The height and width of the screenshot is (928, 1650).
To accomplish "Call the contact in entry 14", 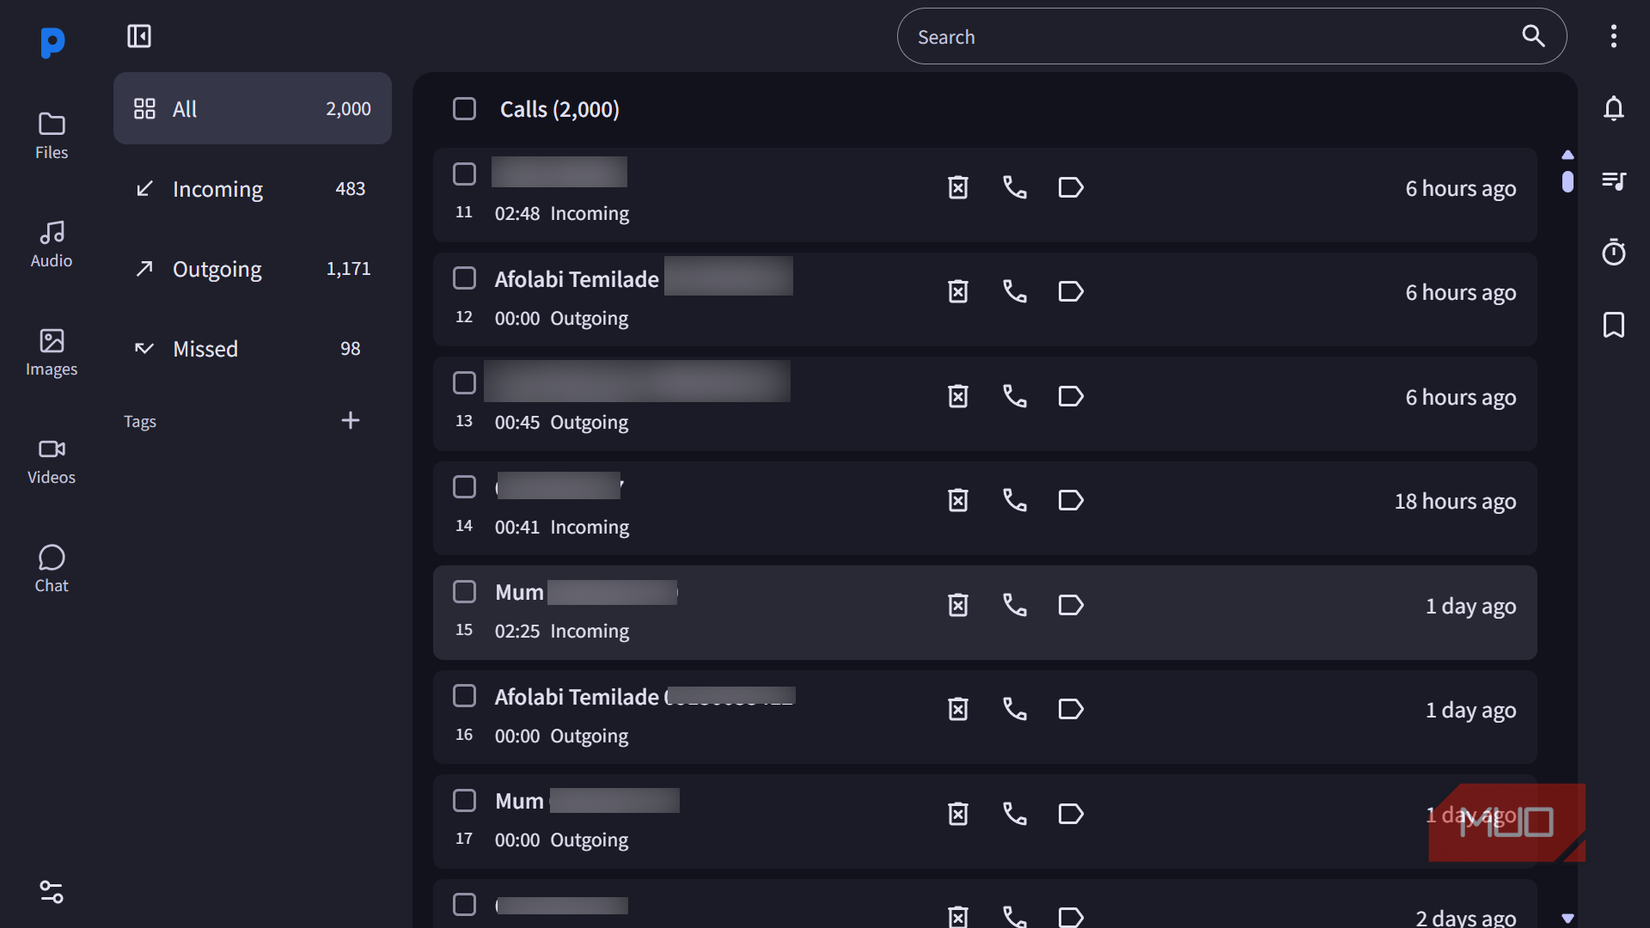I will click(x=1014, y=500).
